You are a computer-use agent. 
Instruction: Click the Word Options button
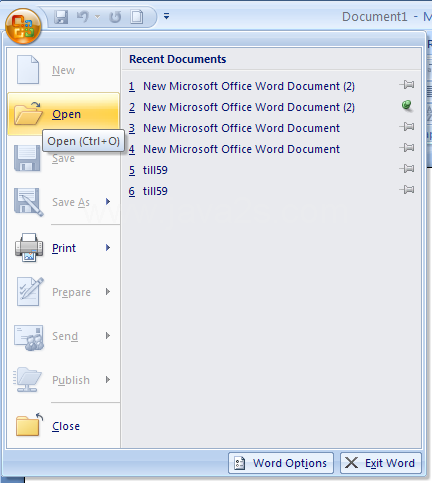[x=281, y=463]
